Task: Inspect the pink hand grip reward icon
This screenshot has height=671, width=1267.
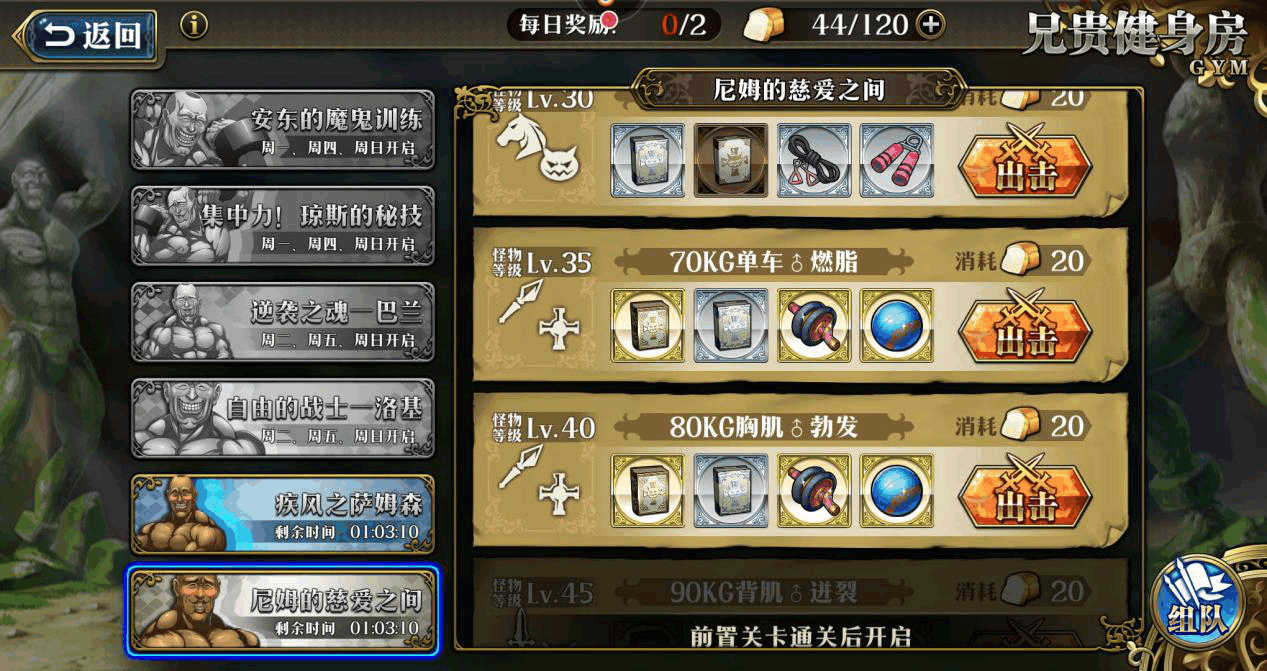Action: pos(897,161)
